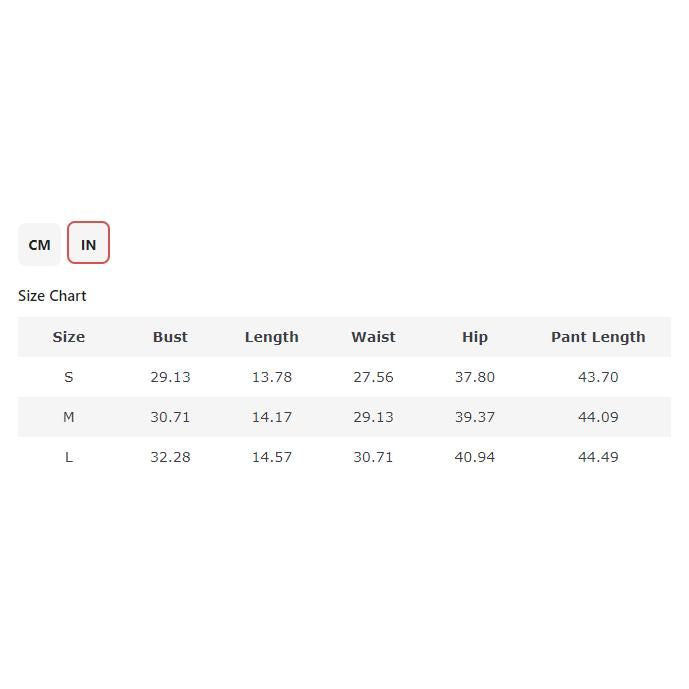Click the 43.70 pant length value
This screenshot has height=689, width=689.
[x=598, y=377]
